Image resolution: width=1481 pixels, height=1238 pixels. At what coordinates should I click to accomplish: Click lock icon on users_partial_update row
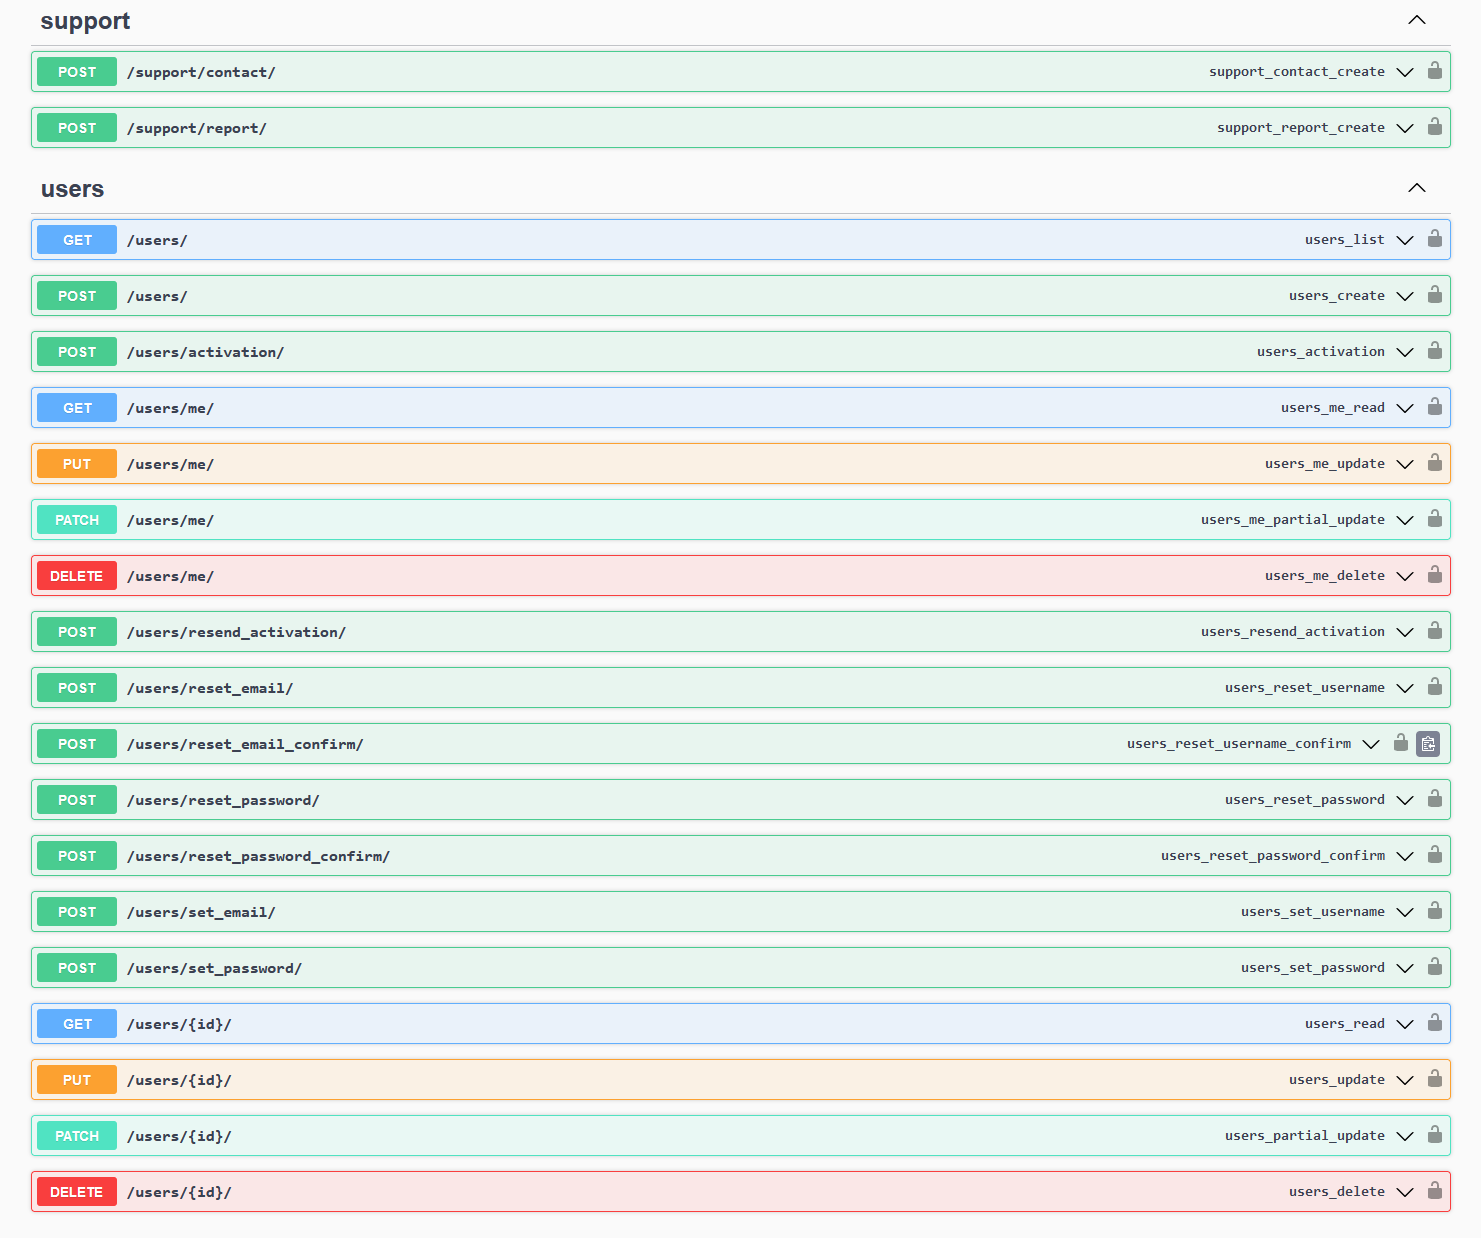coord(1434,1135)
